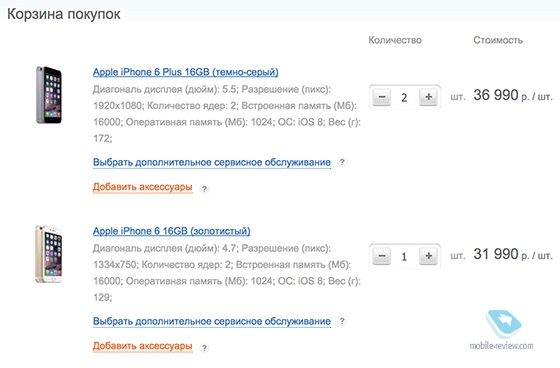Screen dimensions: 560x368
Task: Click the mobile-review.com cursor logo
Action: click(x=503, y=329)
